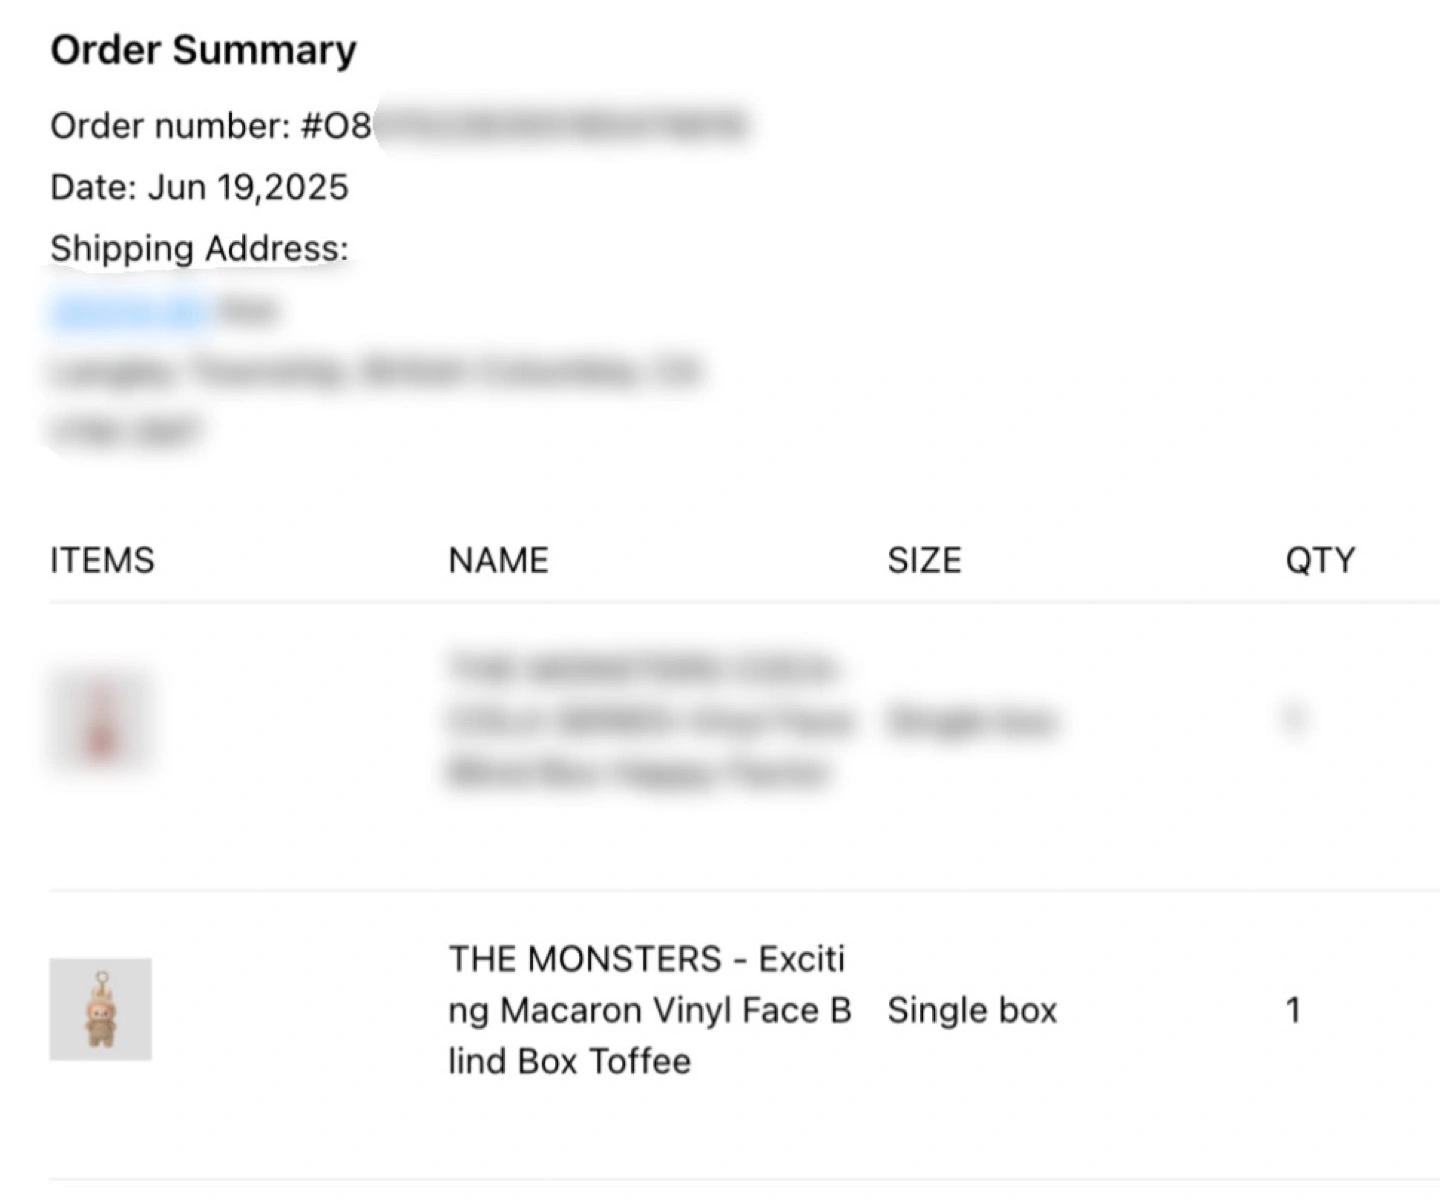Screen dimensions: 1440x1202
Task: Click the QTY column header
Action: click(1320, 560)
